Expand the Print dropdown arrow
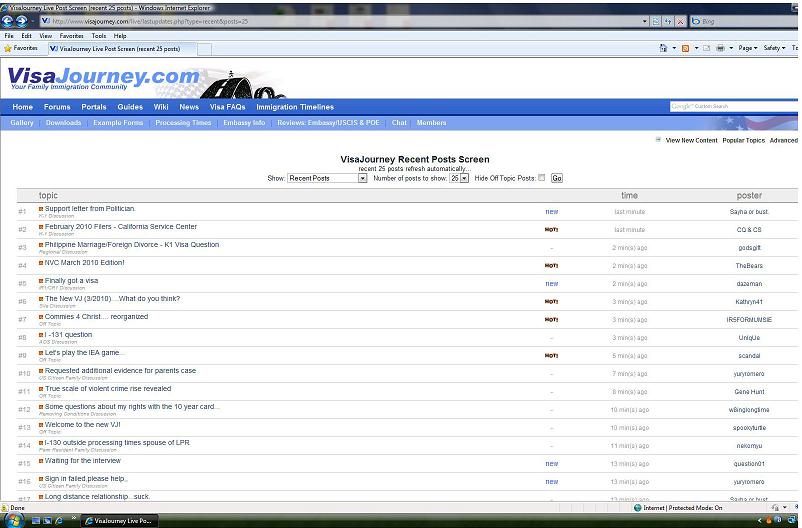Screen dimensions: 802x528 pyautogui.click(x=731, y=48)
